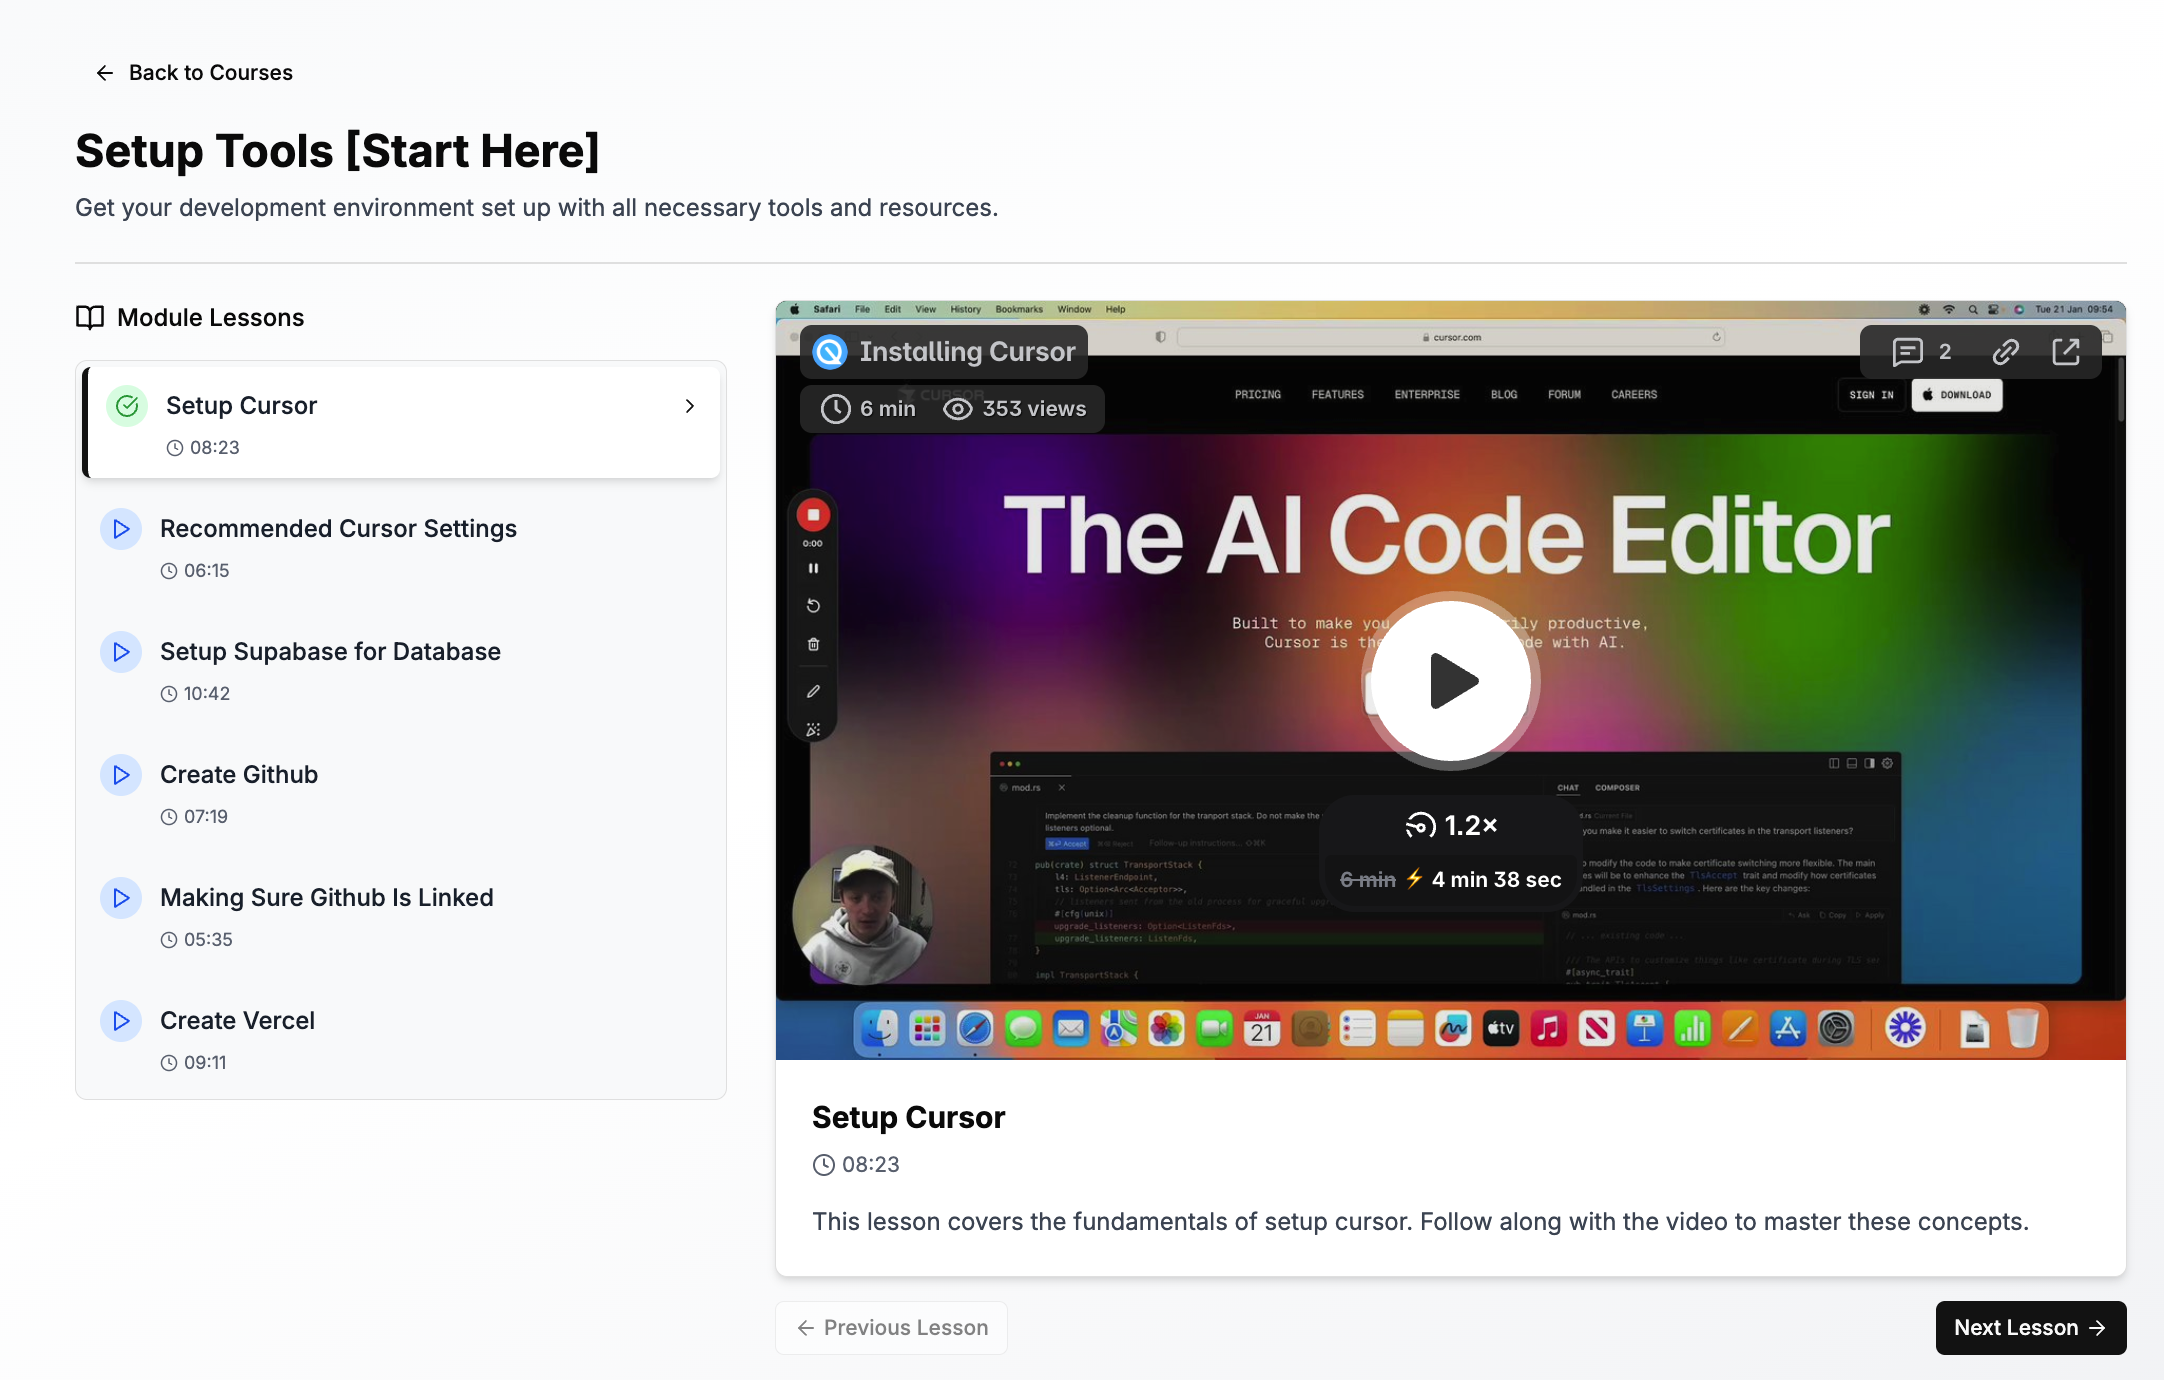Copy video link with chain icon

coord(2005,351)
